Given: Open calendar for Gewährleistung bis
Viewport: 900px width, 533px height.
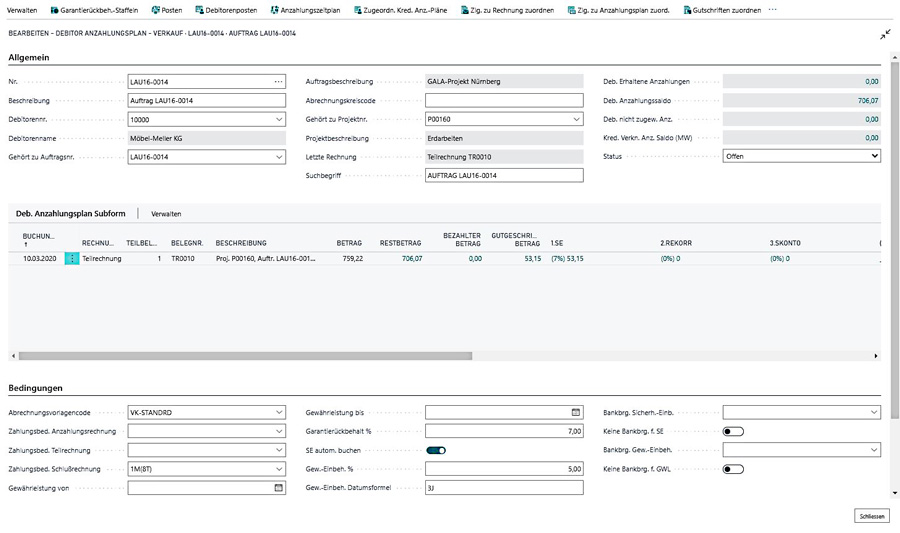Looking at the screenshot, I should coord(576,412).
